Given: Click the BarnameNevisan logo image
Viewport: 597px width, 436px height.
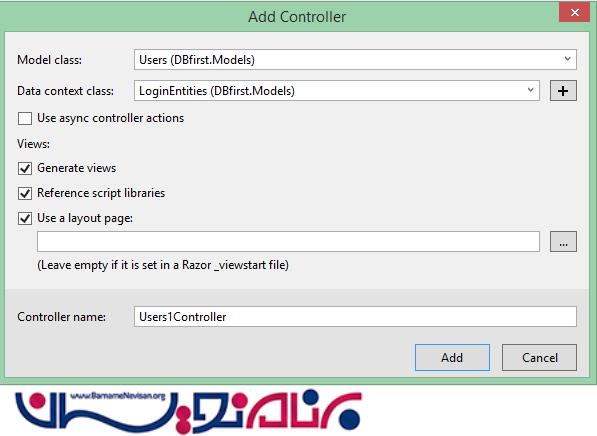Looking at the screenshot, I should pyautogui.click(x=188, y=412).
